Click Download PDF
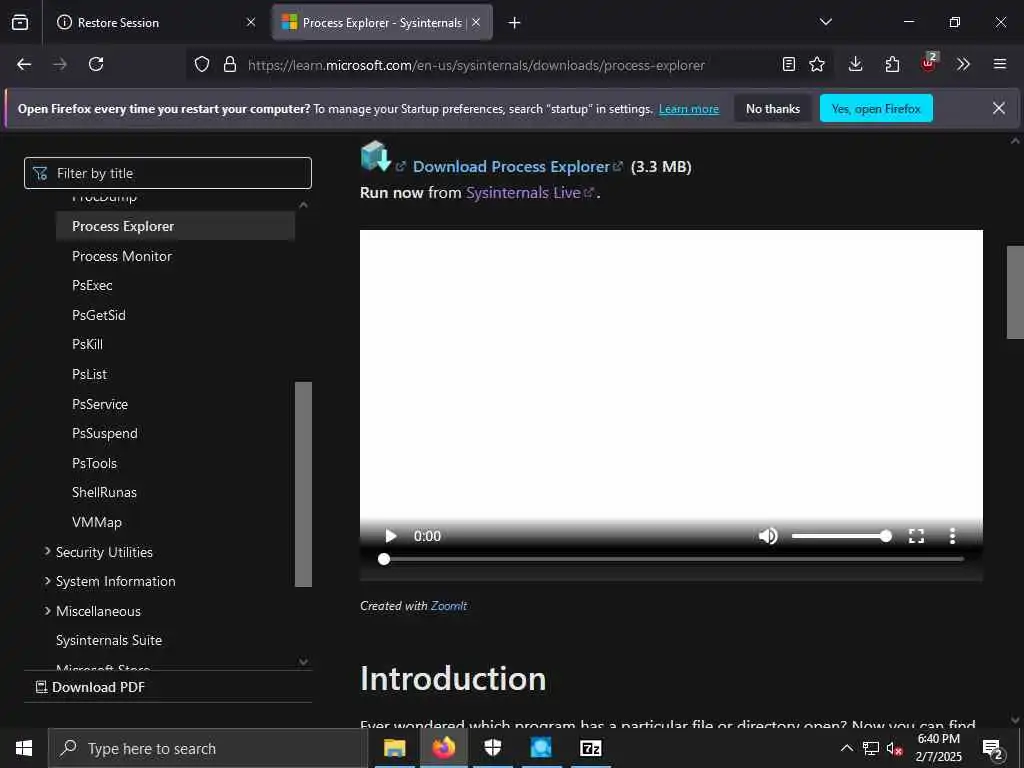Viewport: 1024px width, 768px height. (90, 687)
